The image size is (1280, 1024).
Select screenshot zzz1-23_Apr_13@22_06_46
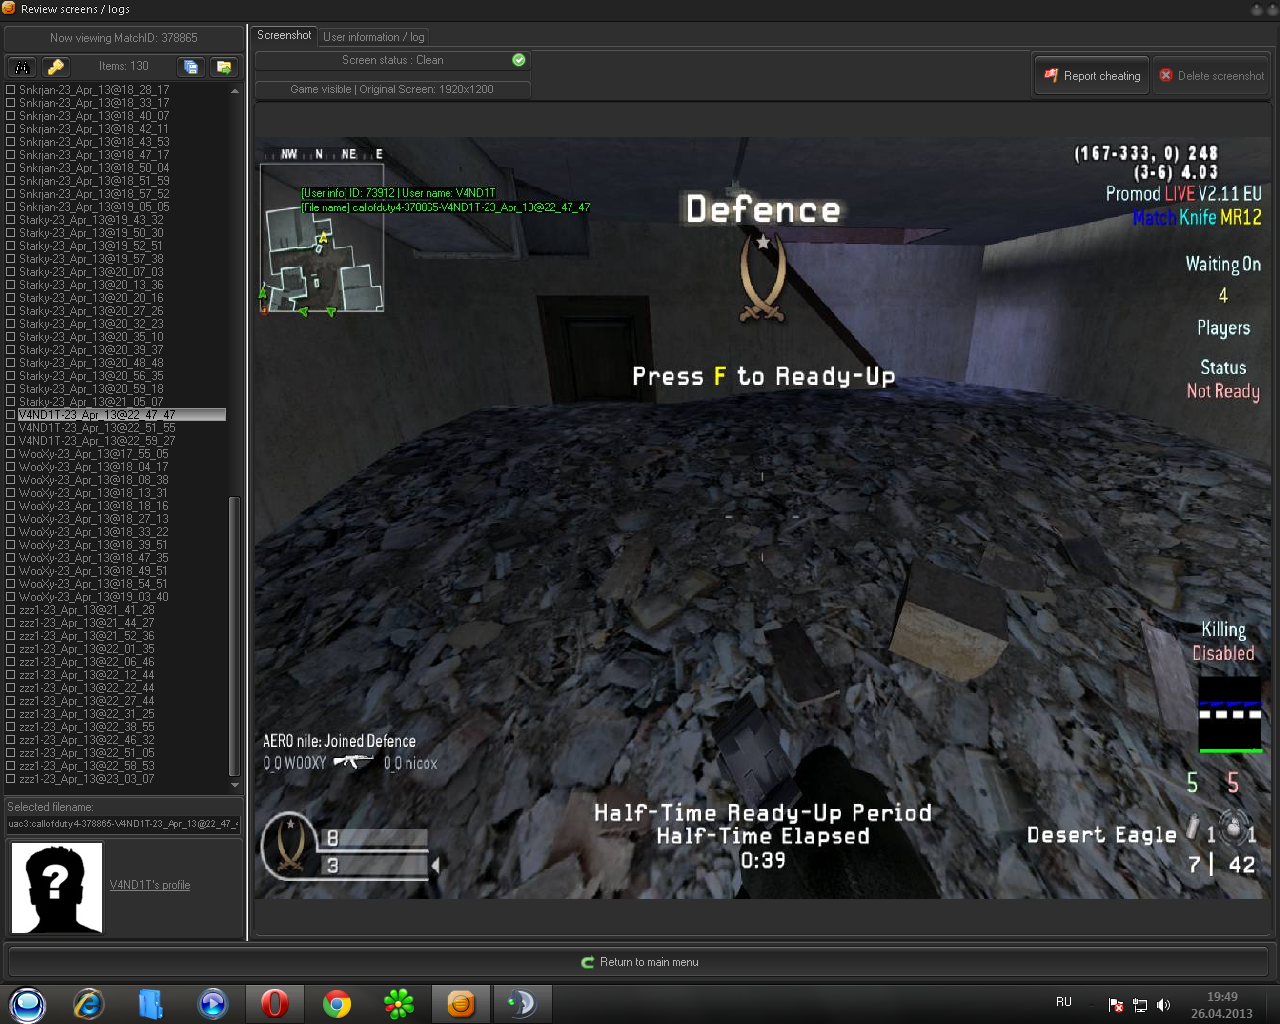click(x=87, y=662)
